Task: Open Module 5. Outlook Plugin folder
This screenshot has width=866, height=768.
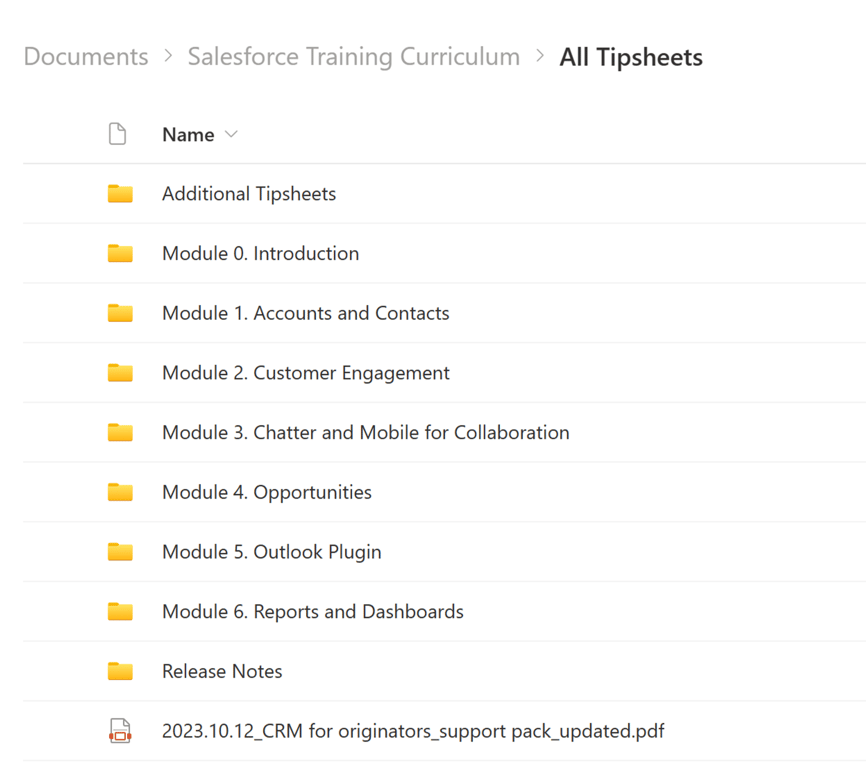Action: (x=272, y=552)
